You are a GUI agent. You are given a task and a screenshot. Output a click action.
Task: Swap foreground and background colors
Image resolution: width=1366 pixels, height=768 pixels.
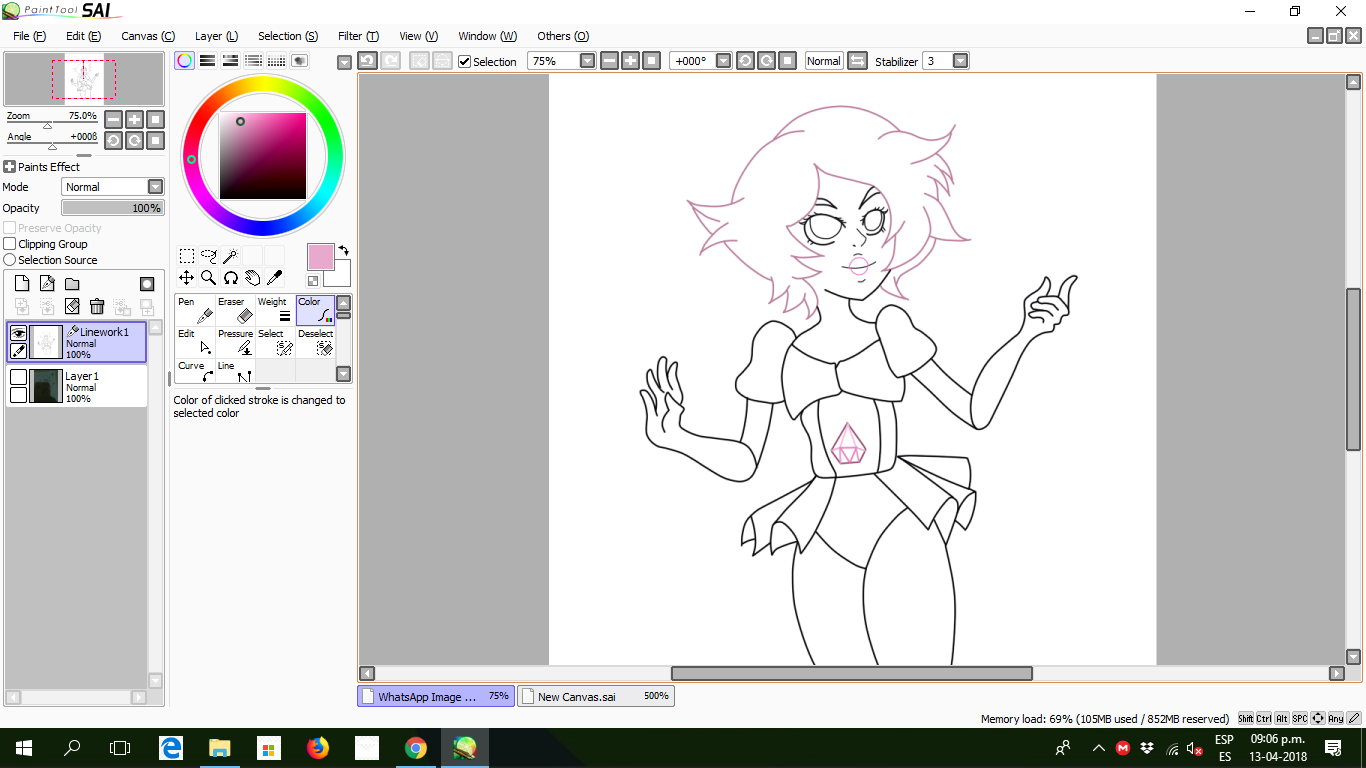tap(344, 250)
